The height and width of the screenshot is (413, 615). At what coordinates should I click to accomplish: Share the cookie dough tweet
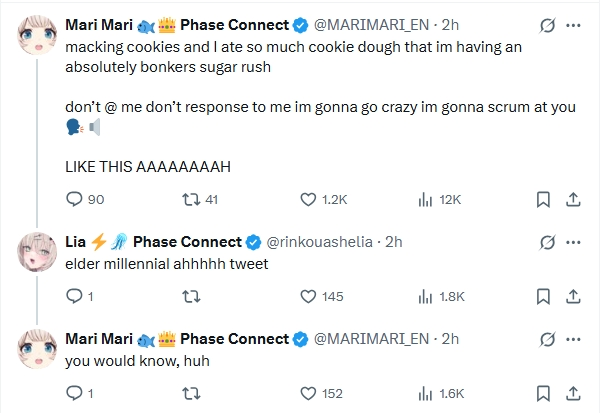575,199
